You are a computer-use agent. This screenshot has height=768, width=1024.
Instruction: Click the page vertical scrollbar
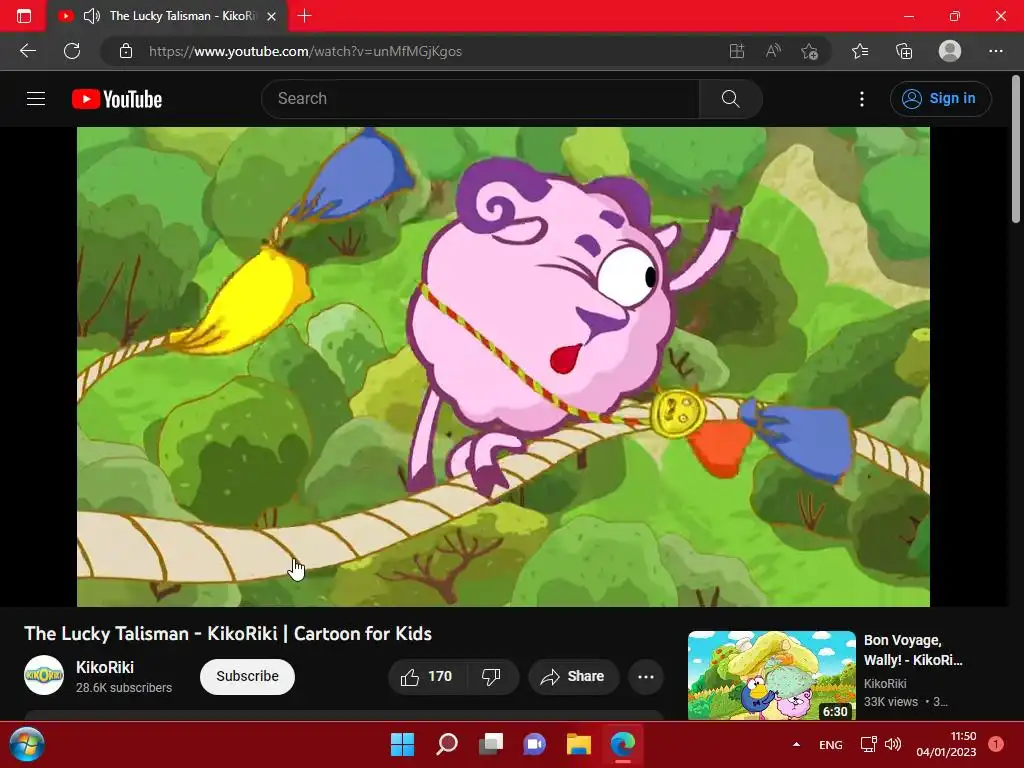point(1016,150)
